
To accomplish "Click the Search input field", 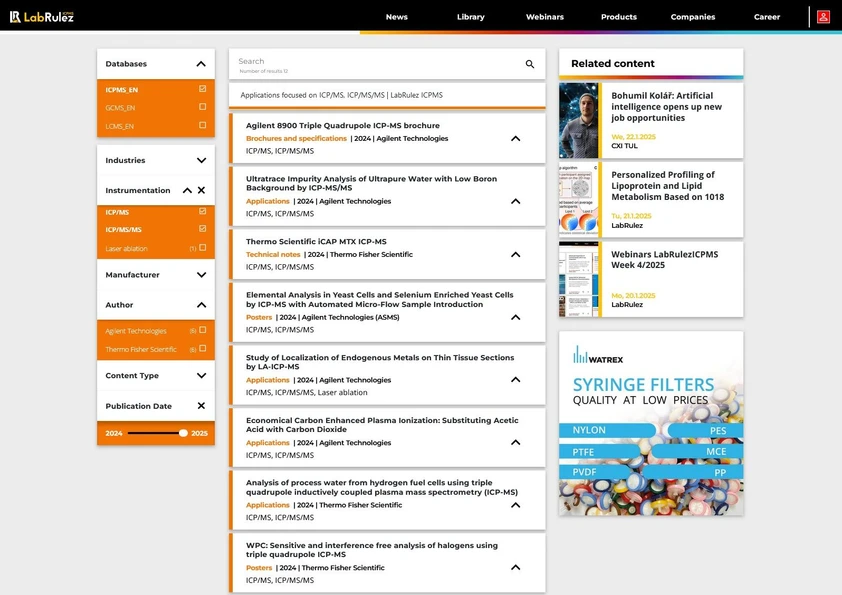I will (379, 62).
